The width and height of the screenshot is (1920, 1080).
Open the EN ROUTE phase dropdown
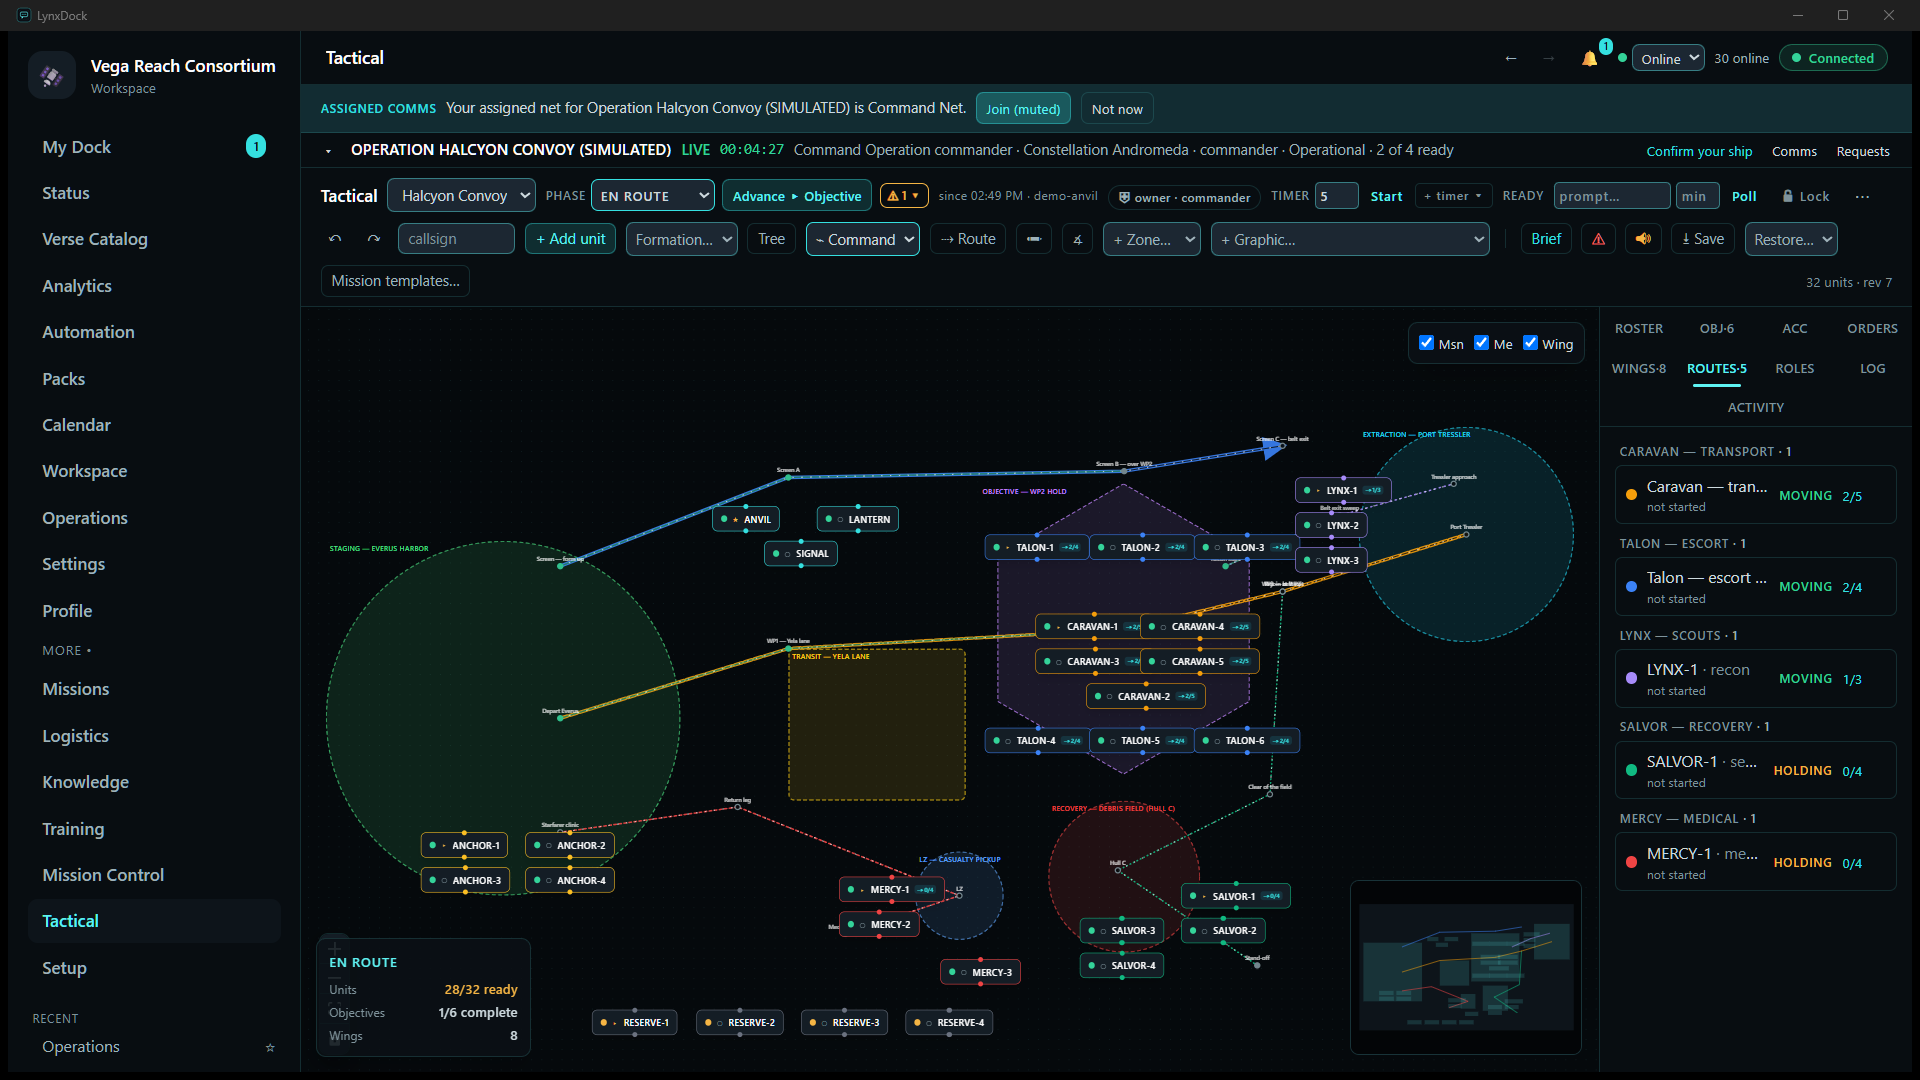click(x=652, y=196)
